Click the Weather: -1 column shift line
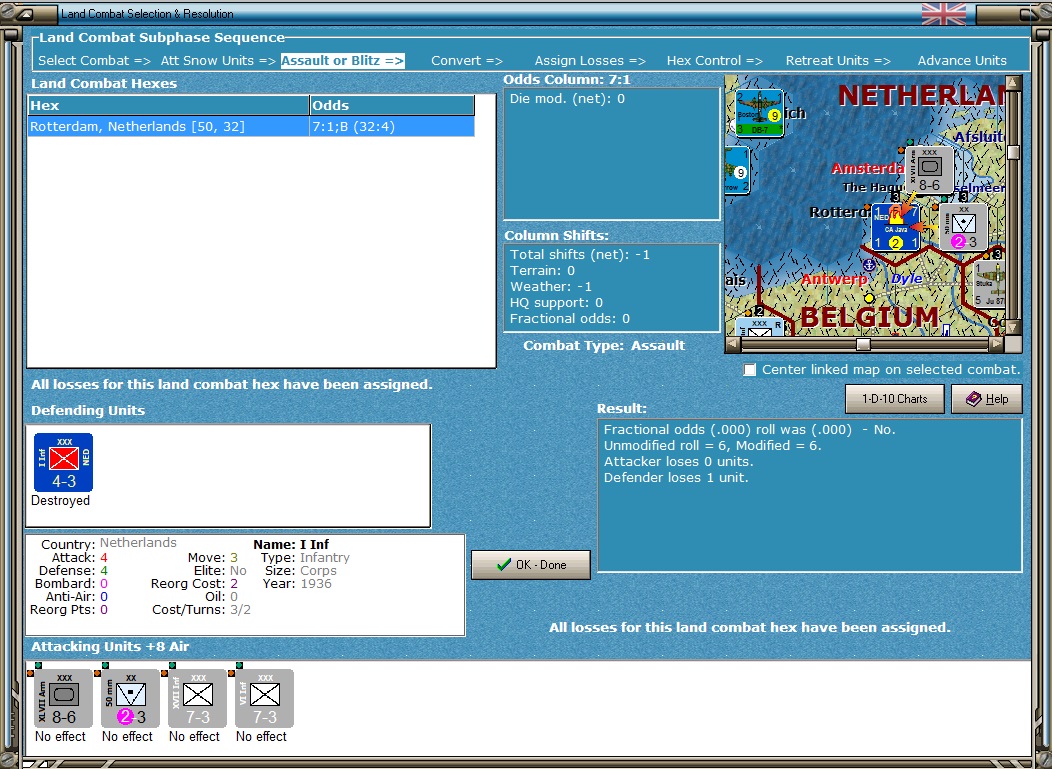 (x=551, y=287)
